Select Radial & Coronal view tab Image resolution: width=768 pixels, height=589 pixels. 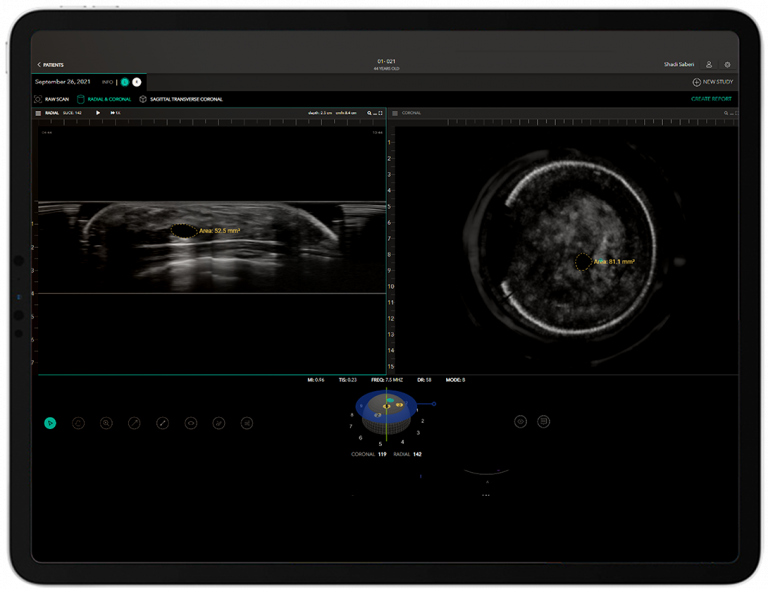click(105, 99)
